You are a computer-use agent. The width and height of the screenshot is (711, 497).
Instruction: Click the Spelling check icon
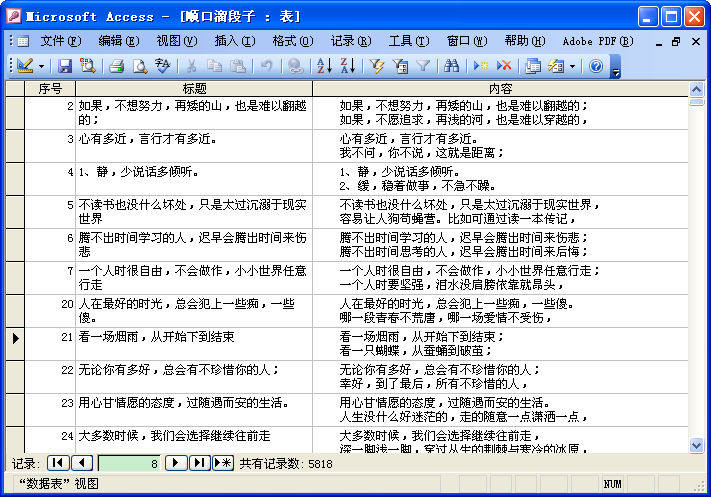162,66
